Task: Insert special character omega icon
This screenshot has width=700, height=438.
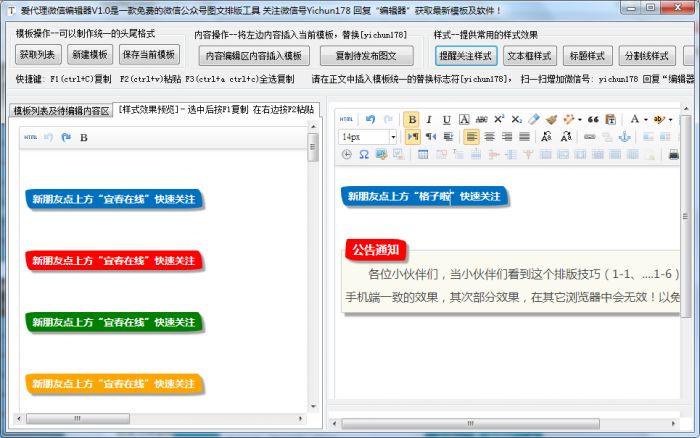Action: (364, 154)
